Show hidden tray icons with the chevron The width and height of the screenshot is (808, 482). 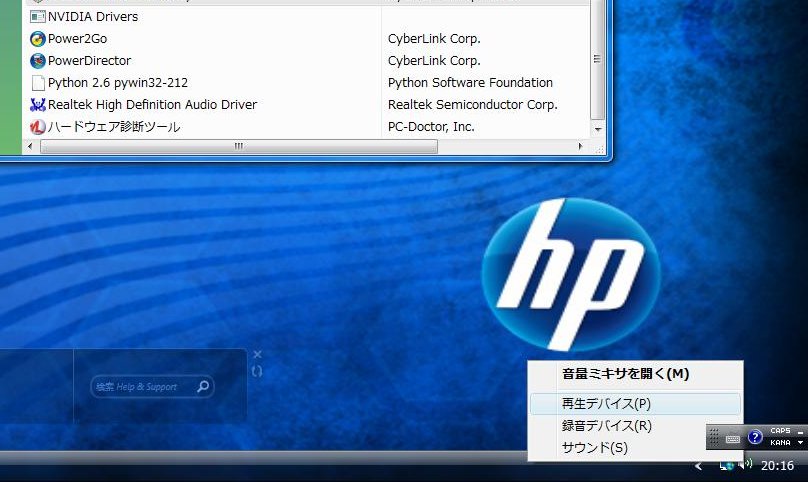[x=698, y=466]
